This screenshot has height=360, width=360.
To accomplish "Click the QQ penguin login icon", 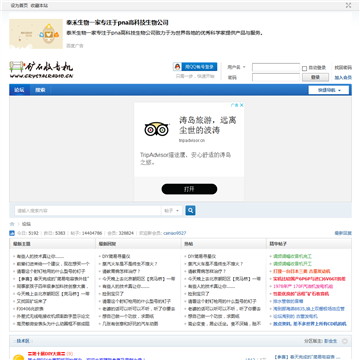I will pos(177,67).
